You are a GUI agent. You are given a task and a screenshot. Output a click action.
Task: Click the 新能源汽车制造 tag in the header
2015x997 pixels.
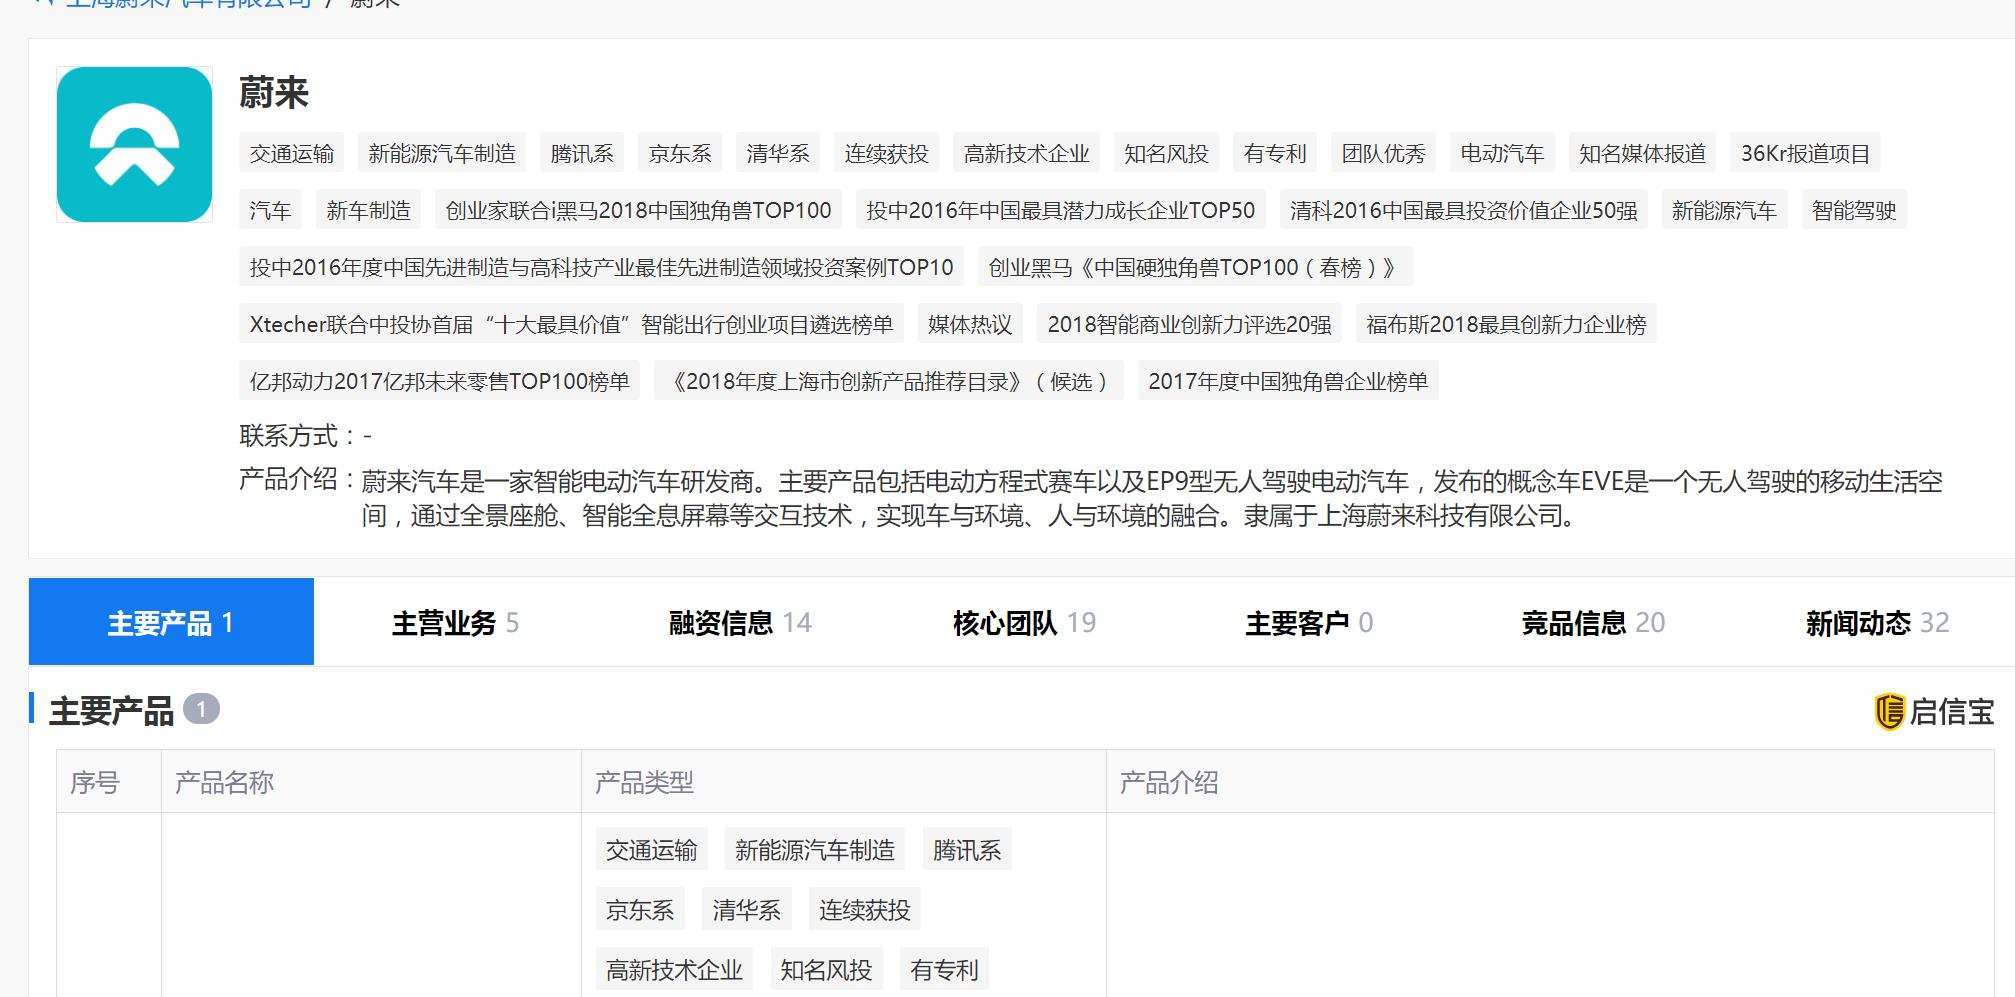point(442,153)
